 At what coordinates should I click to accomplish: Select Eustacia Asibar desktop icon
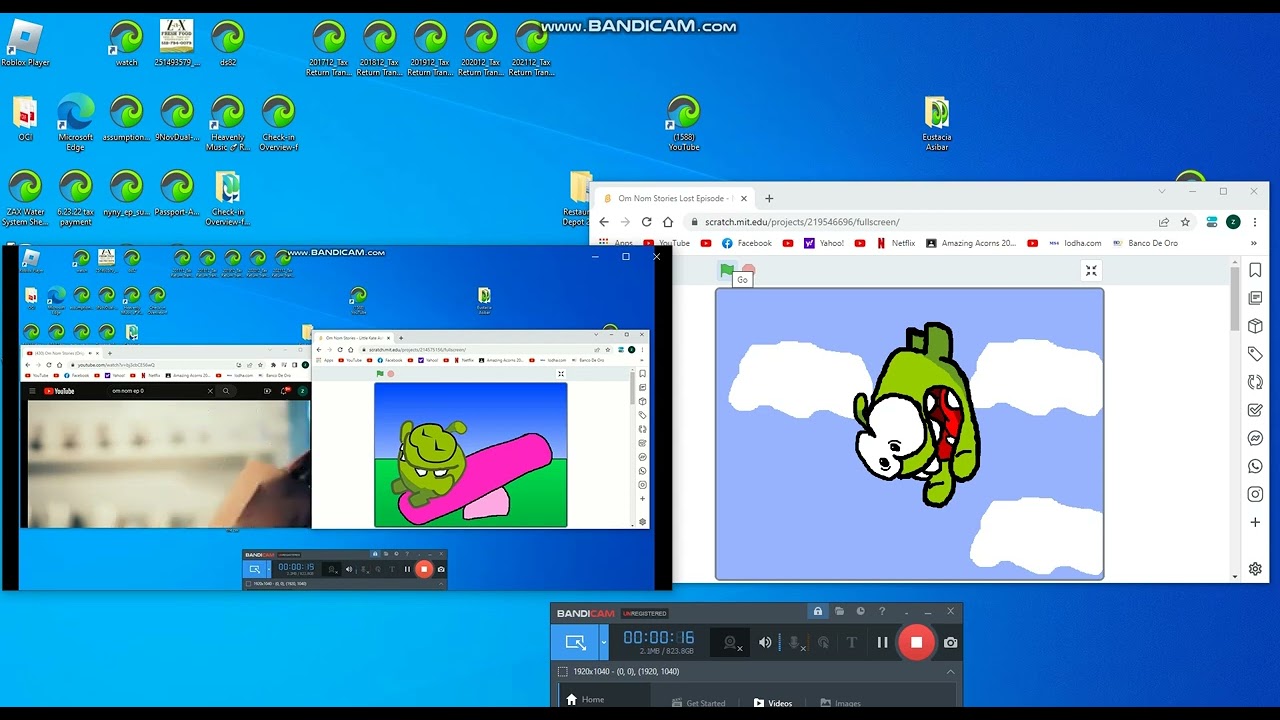click(937, 124)
